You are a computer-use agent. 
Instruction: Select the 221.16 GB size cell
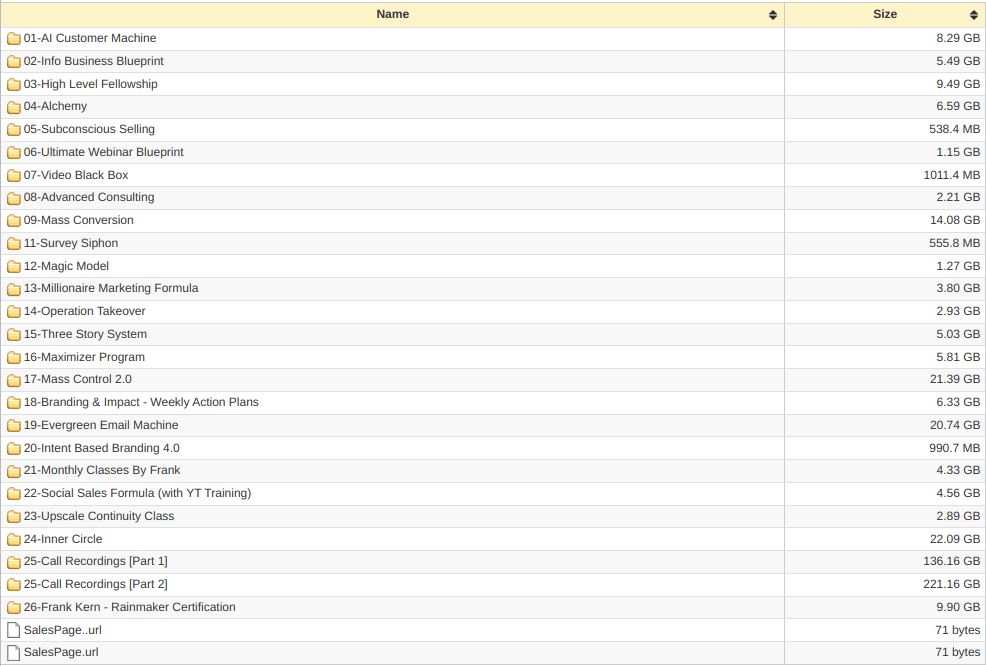pos(951,584)
